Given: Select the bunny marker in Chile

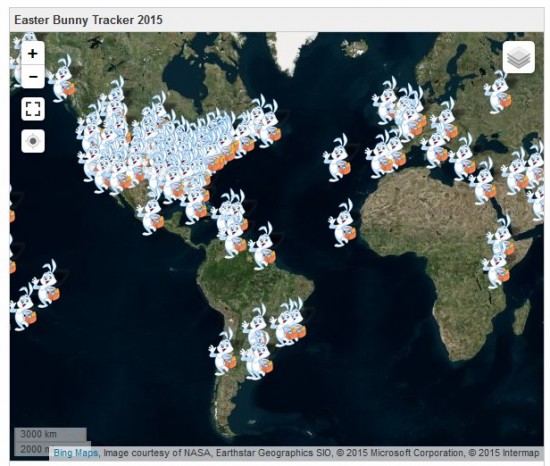Looking at the screenshot, I should [223, 352].
